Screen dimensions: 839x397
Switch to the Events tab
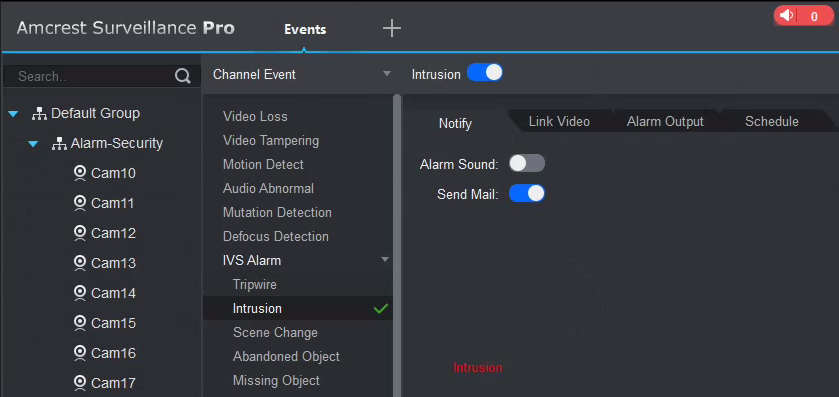[x=305, y=29]
